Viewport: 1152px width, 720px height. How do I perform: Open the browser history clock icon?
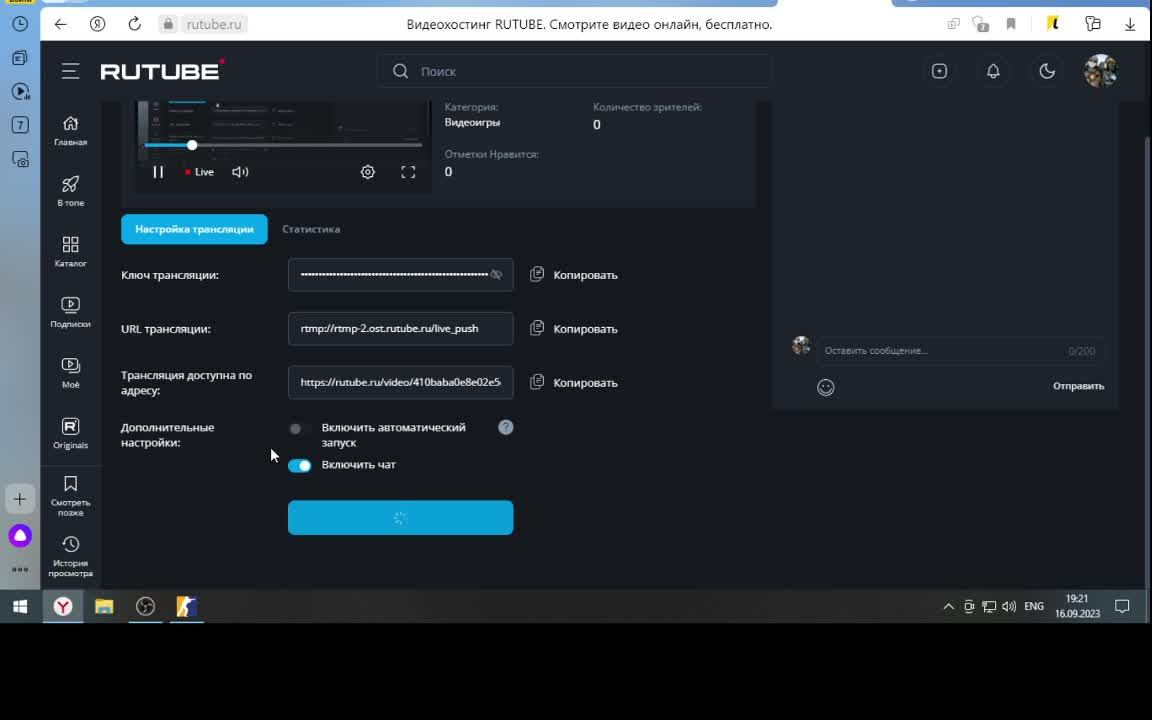pos(20,24)
